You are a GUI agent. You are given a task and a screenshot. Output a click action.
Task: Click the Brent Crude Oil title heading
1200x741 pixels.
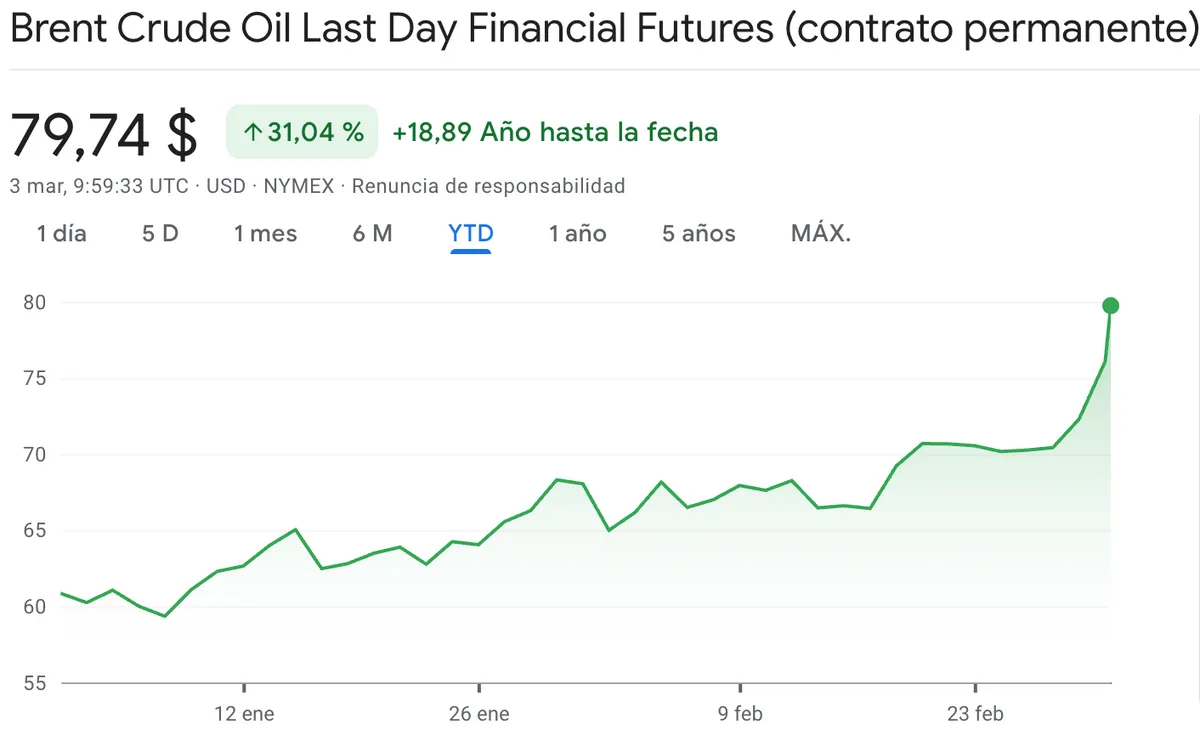(598, 29)
